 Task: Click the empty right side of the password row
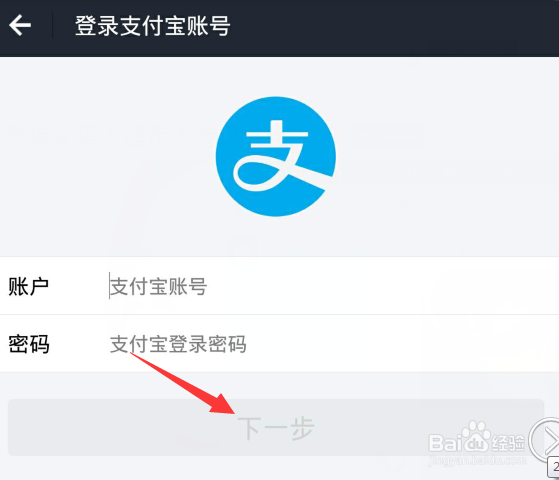pyautogui.click(x=403, y=344)
